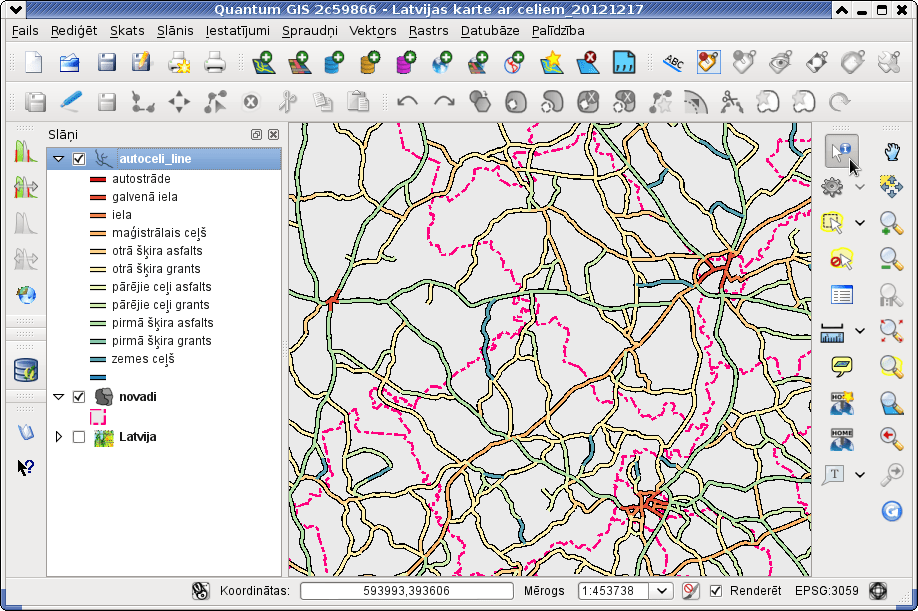Toggle mouse extents display icon near Koordinātas
The image size is (918, 611).
[x=201, y=591]
